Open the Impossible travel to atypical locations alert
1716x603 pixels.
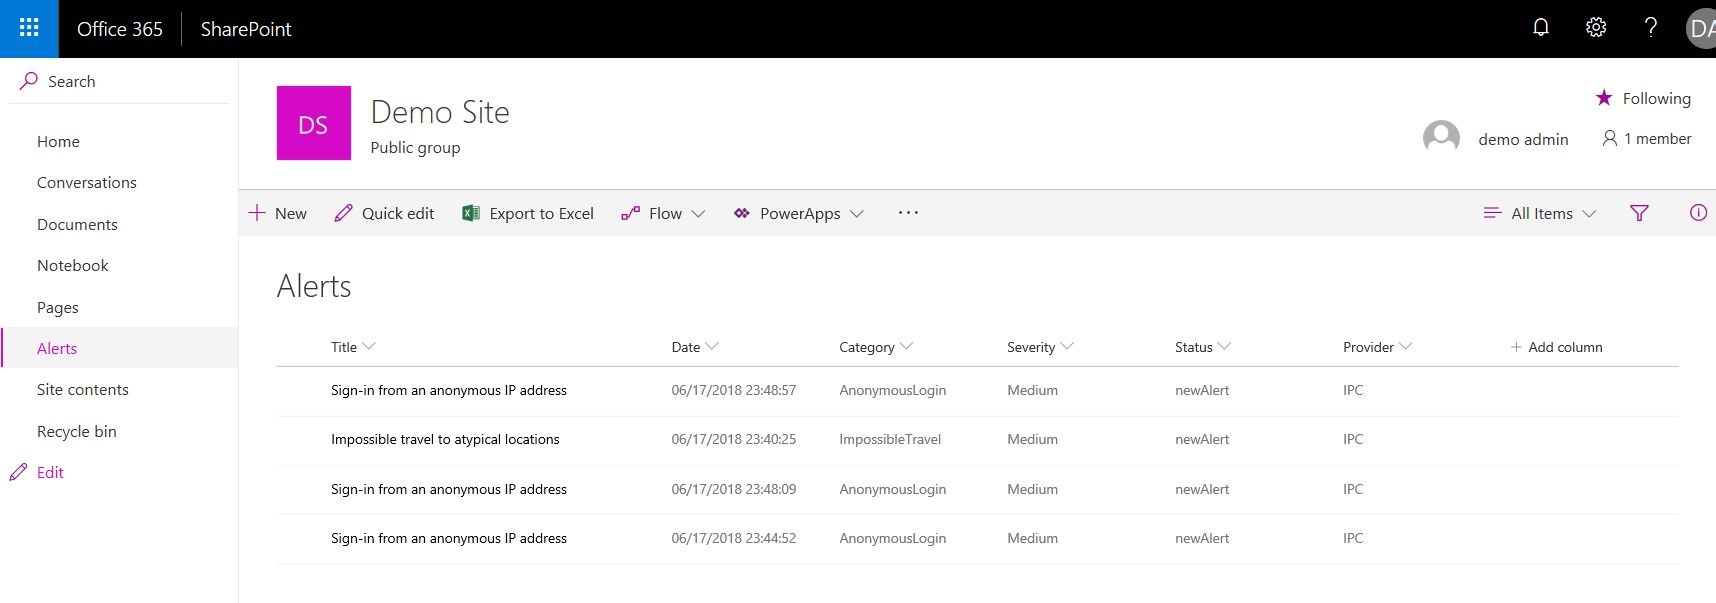[x=445, y=439]
